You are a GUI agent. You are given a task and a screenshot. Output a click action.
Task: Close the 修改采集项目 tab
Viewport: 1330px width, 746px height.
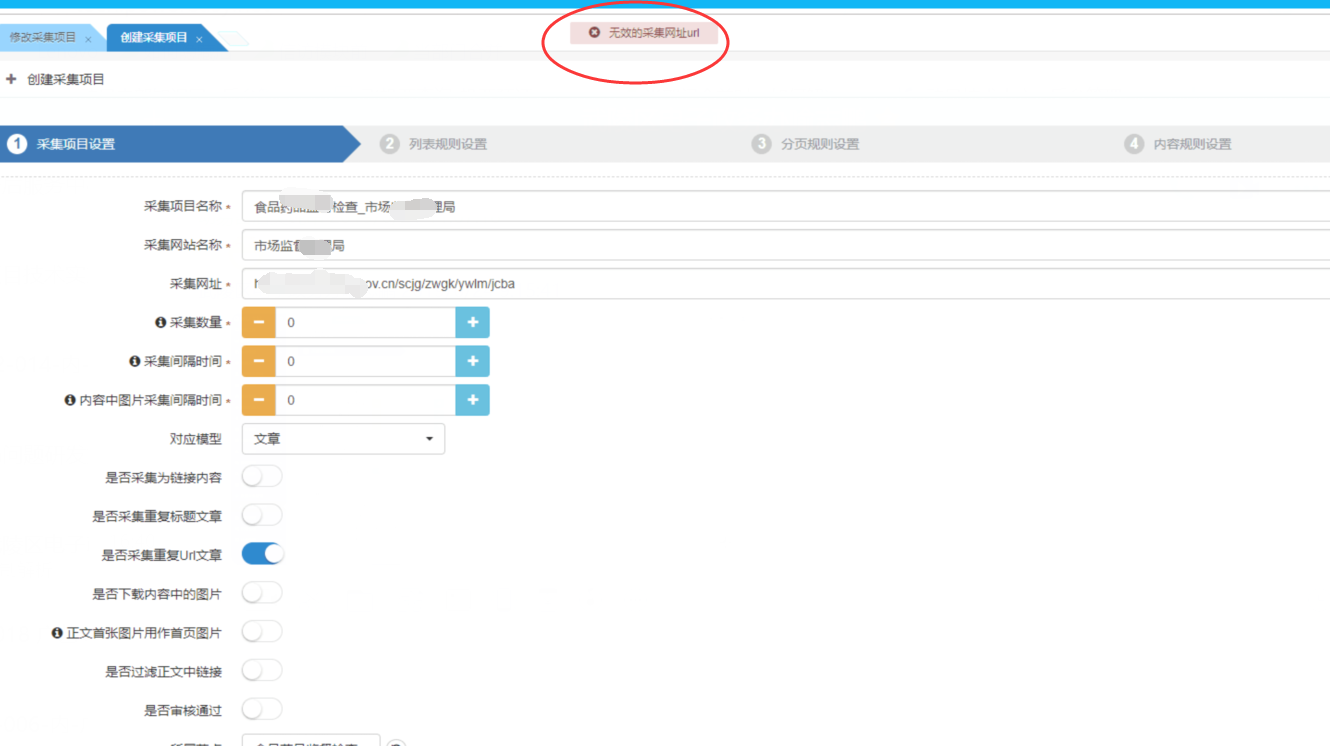[88, 39]
